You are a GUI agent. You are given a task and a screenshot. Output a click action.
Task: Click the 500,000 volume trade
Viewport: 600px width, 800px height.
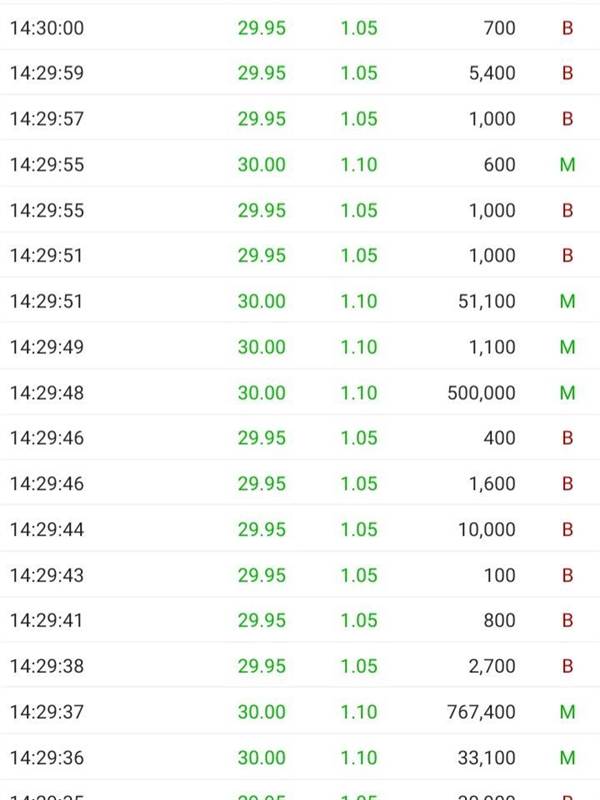[300, 392]
